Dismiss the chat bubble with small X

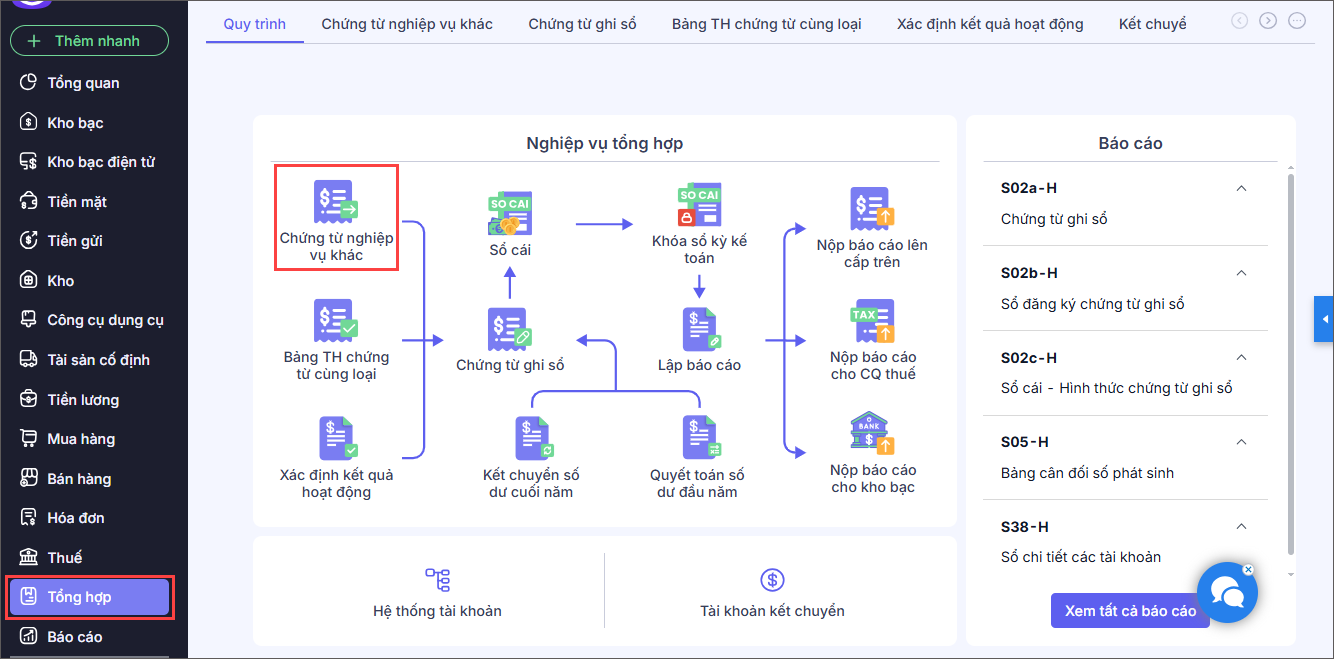coord(1248,569)
